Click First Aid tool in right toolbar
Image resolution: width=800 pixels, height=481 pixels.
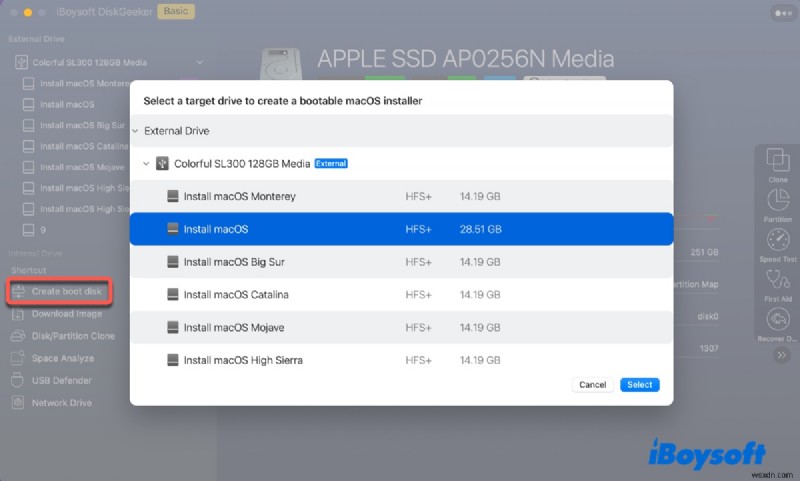click(778, 285)
